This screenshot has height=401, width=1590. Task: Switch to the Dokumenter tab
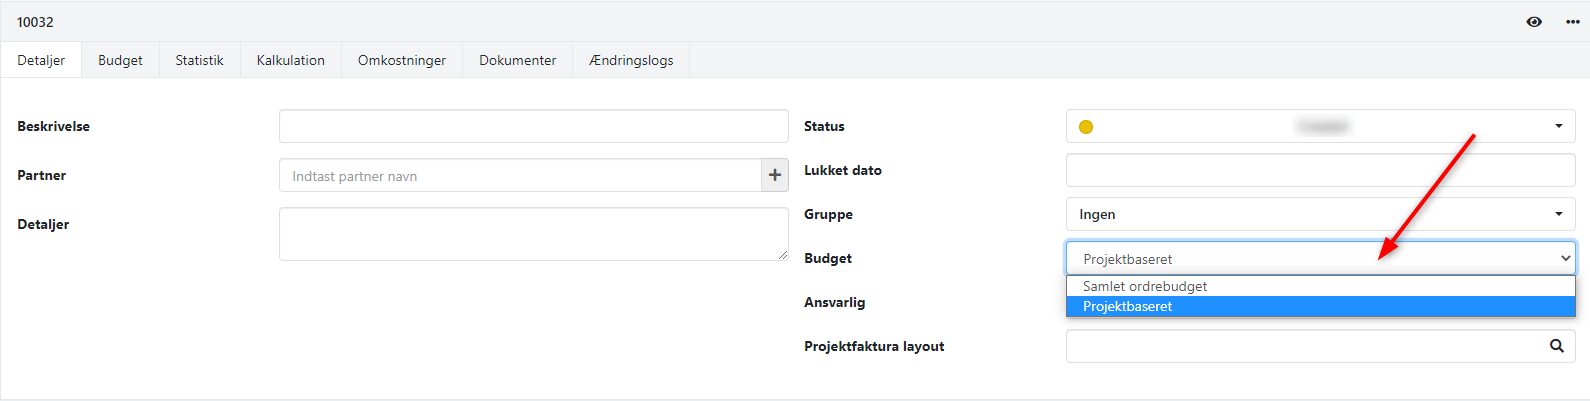(517, 60)
